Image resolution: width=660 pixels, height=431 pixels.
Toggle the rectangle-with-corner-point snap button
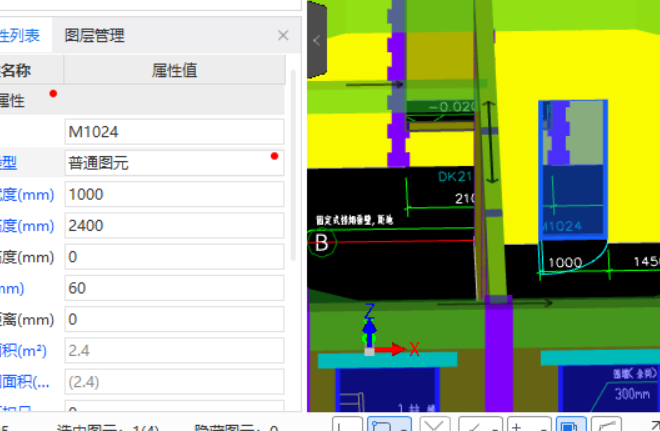389,424
